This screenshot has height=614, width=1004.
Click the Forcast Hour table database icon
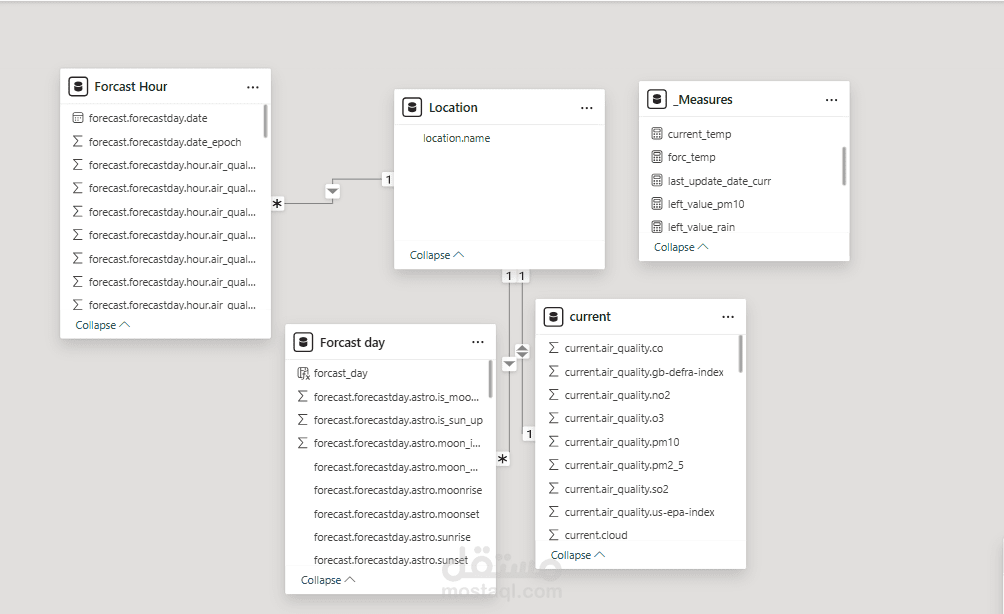78,87
